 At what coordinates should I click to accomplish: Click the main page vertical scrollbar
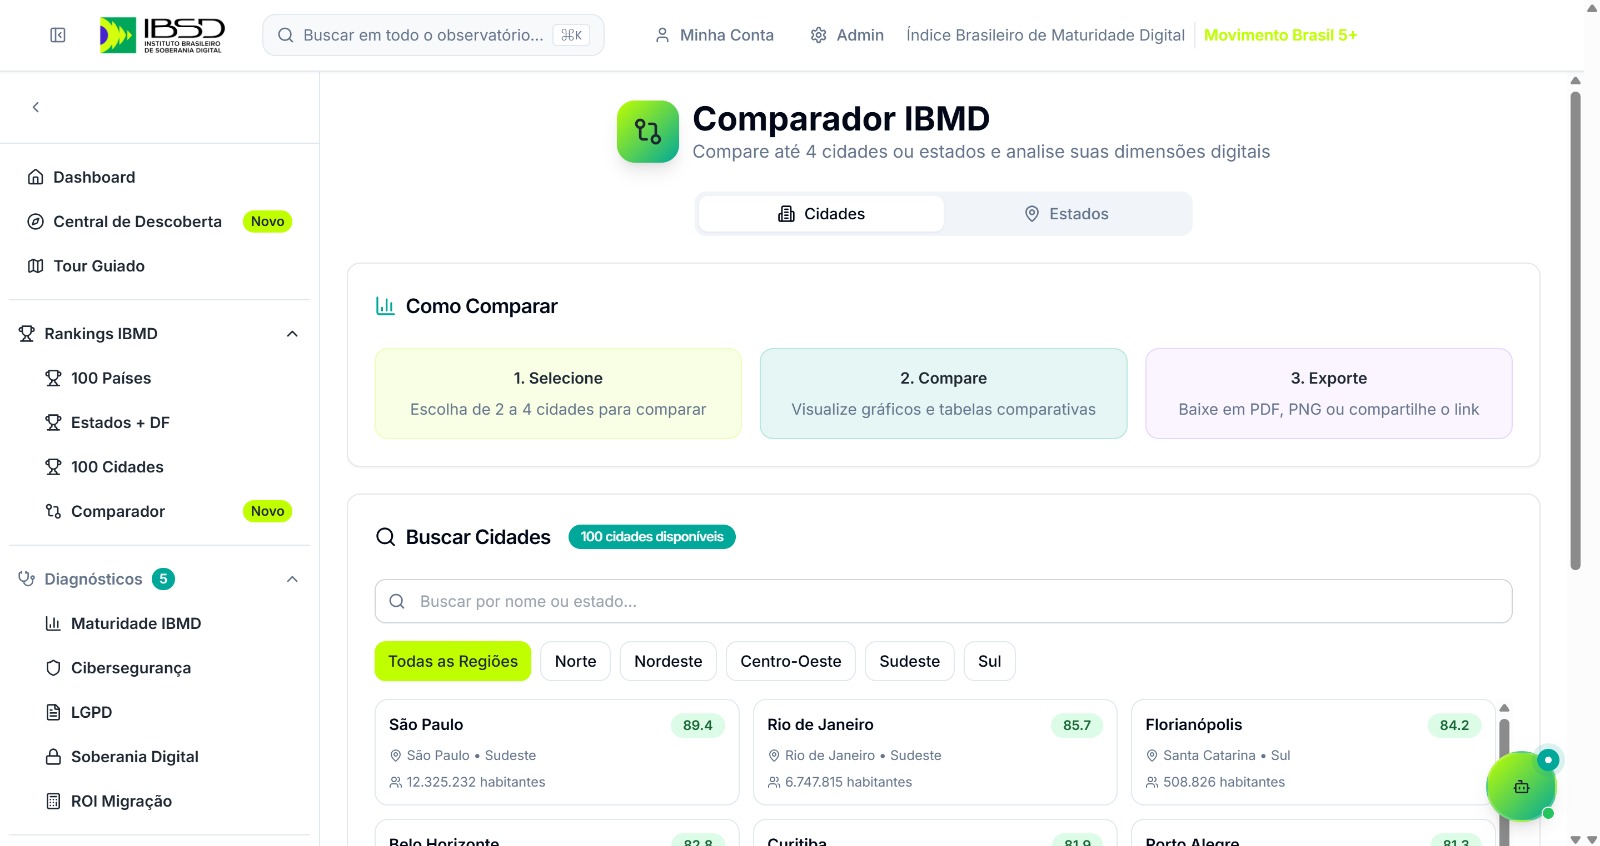coord(1575,330)
